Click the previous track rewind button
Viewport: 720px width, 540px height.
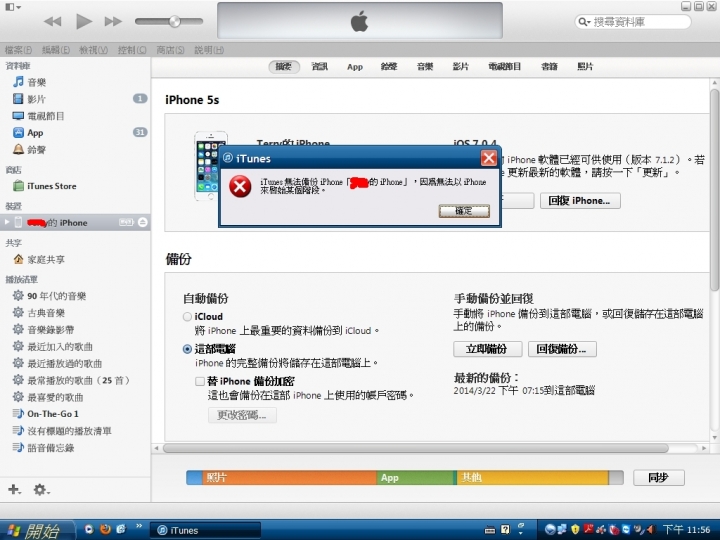[x=52, y=21]
